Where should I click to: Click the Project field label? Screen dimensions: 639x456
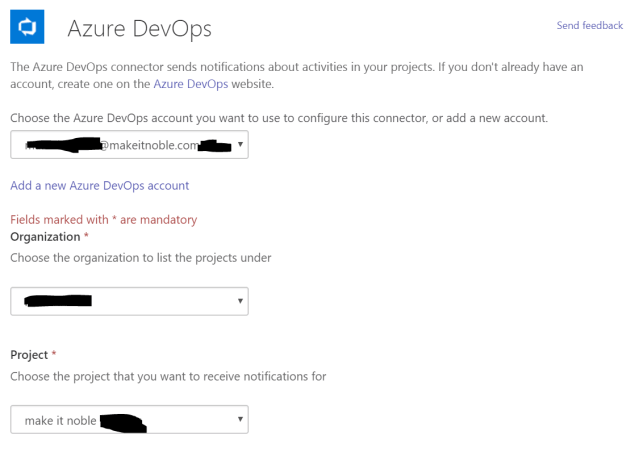pyautogui.click(x=29, y=355)
